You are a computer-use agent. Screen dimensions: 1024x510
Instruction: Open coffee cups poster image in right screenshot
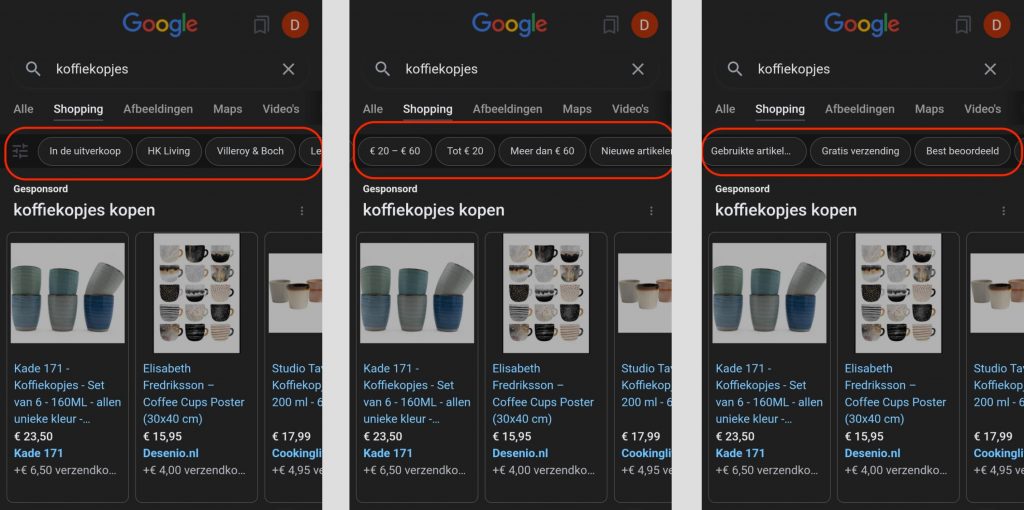(x=899, y=293)
